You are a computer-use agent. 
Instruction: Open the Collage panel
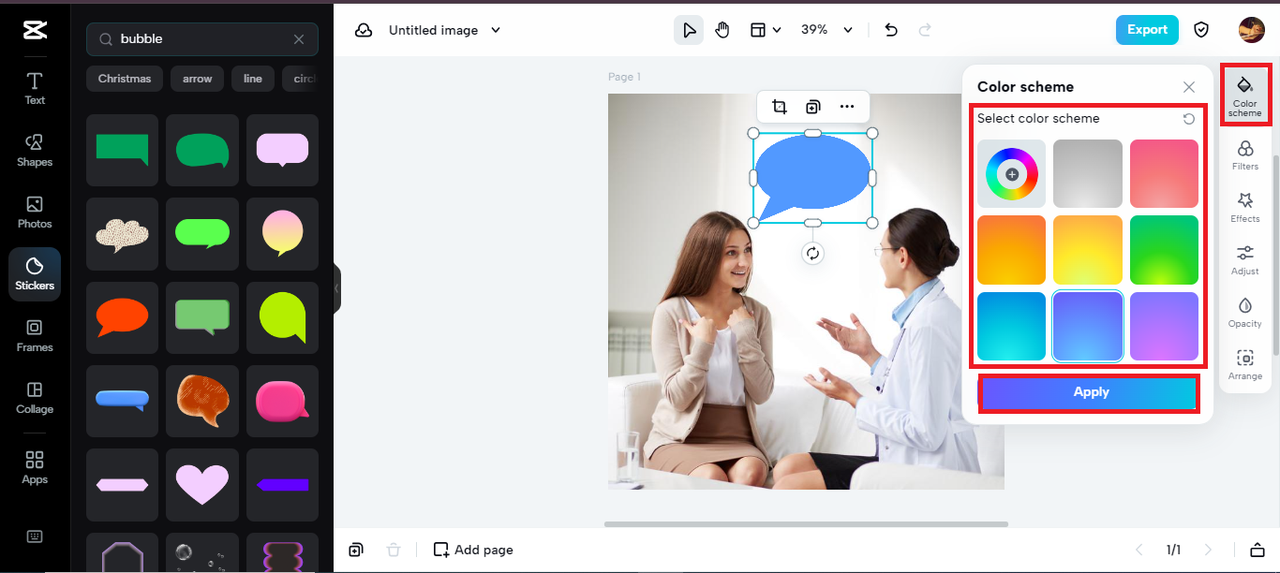pos(35,398)
